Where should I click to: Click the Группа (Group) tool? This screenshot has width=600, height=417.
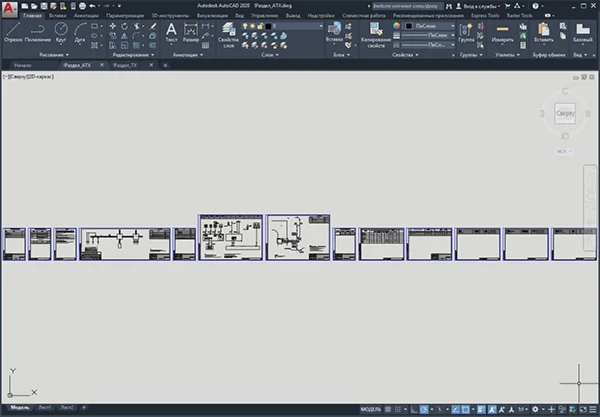(466, 32)
